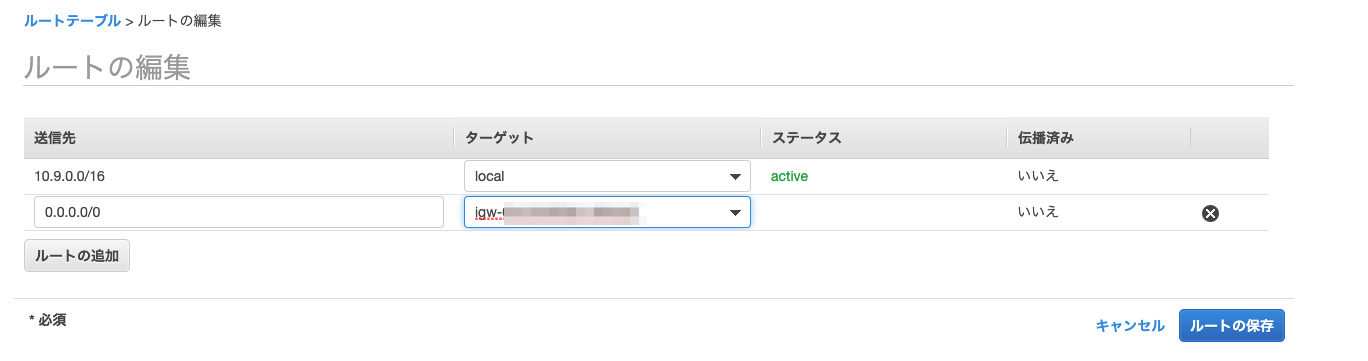Remove the 0.0.0.0/0 route with the X icon
Screen dimensions: 1368x361
point(1210,212)
